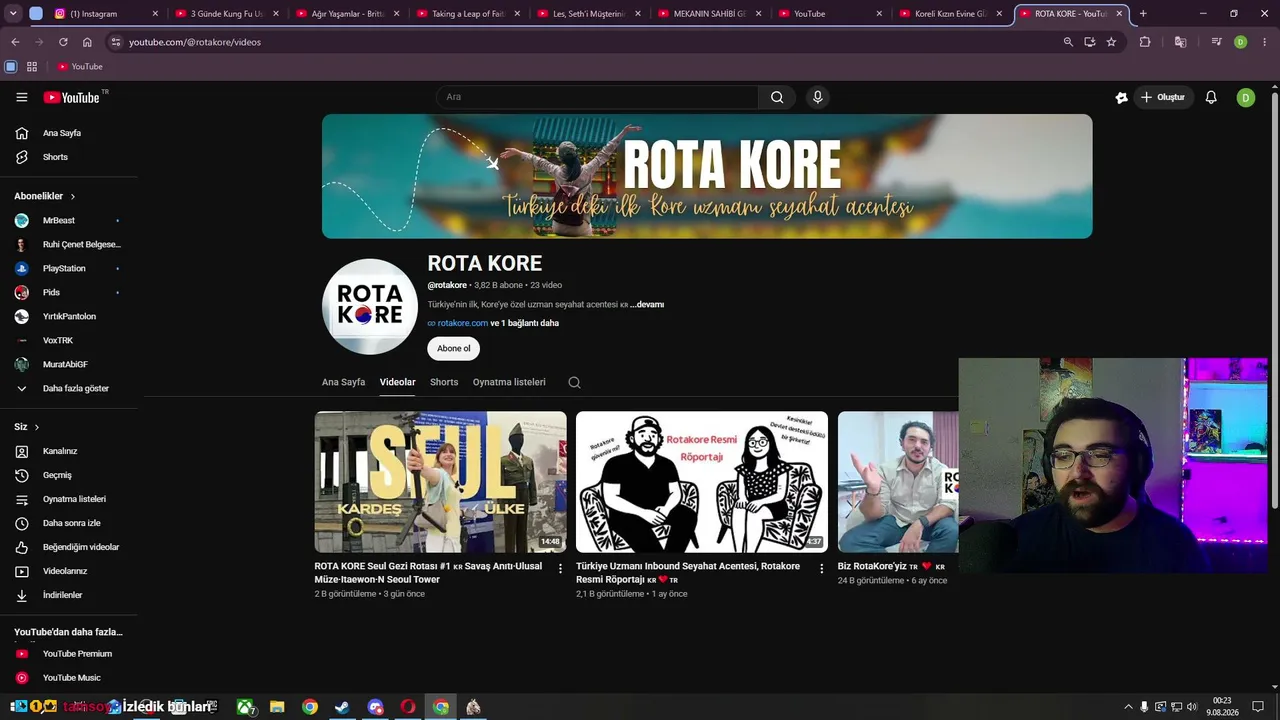1280x720 pixels.
Task: Open the Opera icon in the taskbar
Action: click(408, 707)
